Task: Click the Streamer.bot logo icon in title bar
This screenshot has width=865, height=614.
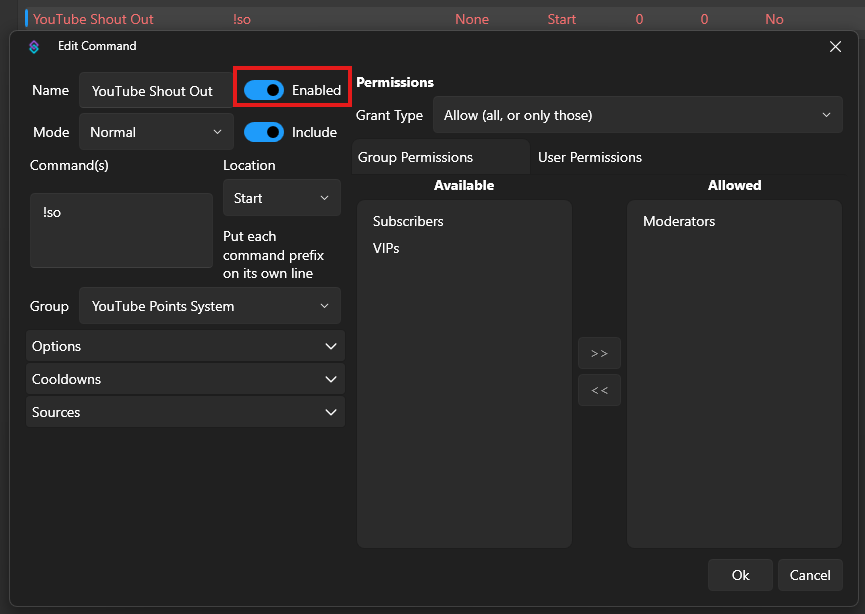Action: pyautogui.click(x=34, y=47)
